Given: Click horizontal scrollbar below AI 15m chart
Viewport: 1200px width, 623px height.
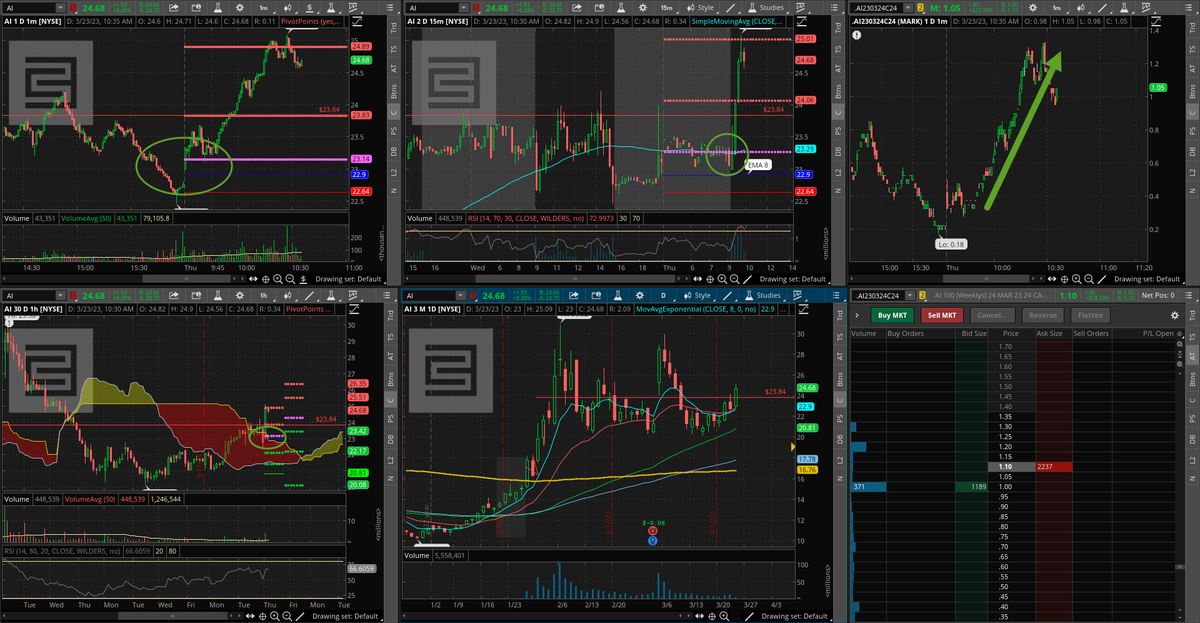Looking at the screenshot, I should pyautogui.click(x=575, y=279).
